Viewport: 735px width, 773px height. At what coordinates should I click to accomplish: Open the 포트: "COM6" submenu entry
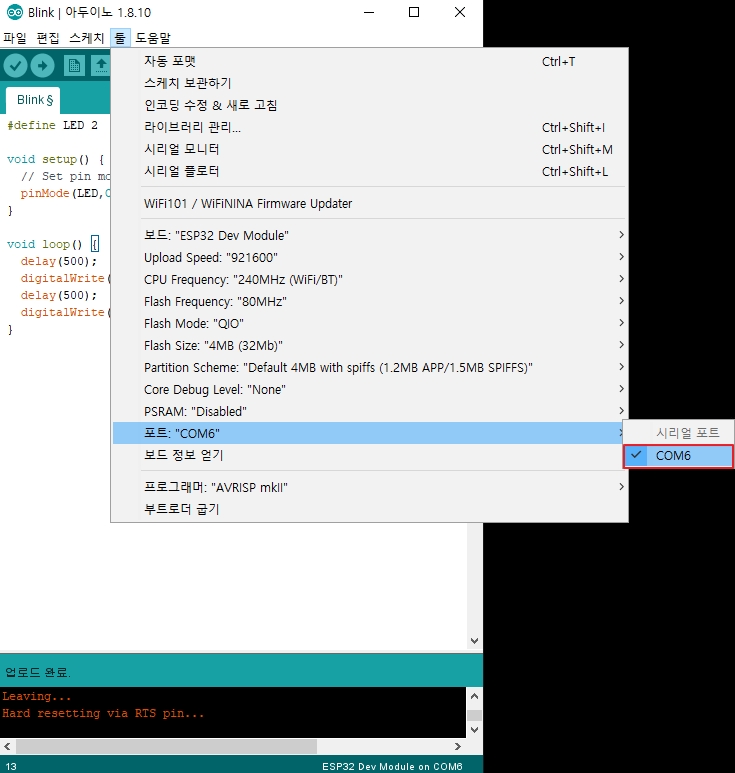click(x=370, y=433)
